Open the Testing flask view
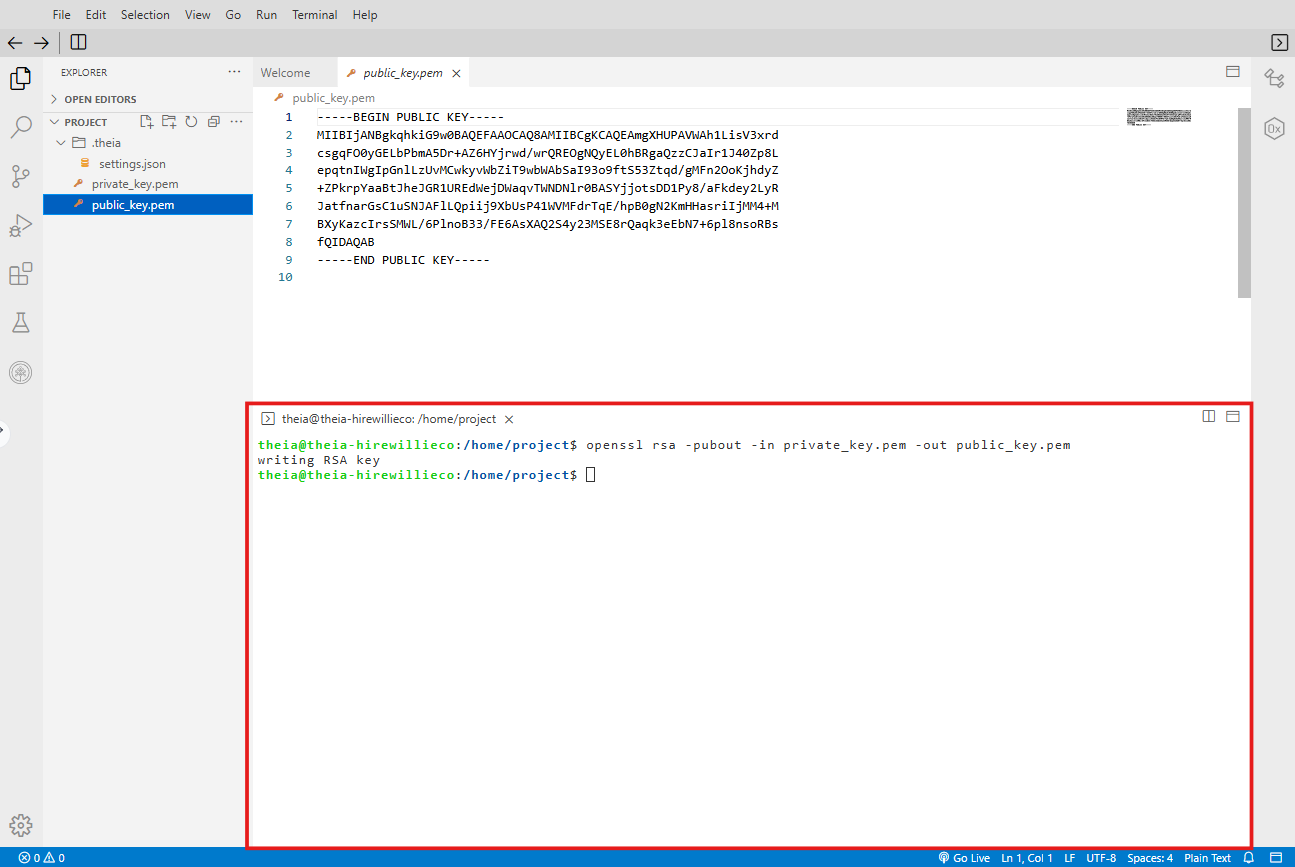 21,323
